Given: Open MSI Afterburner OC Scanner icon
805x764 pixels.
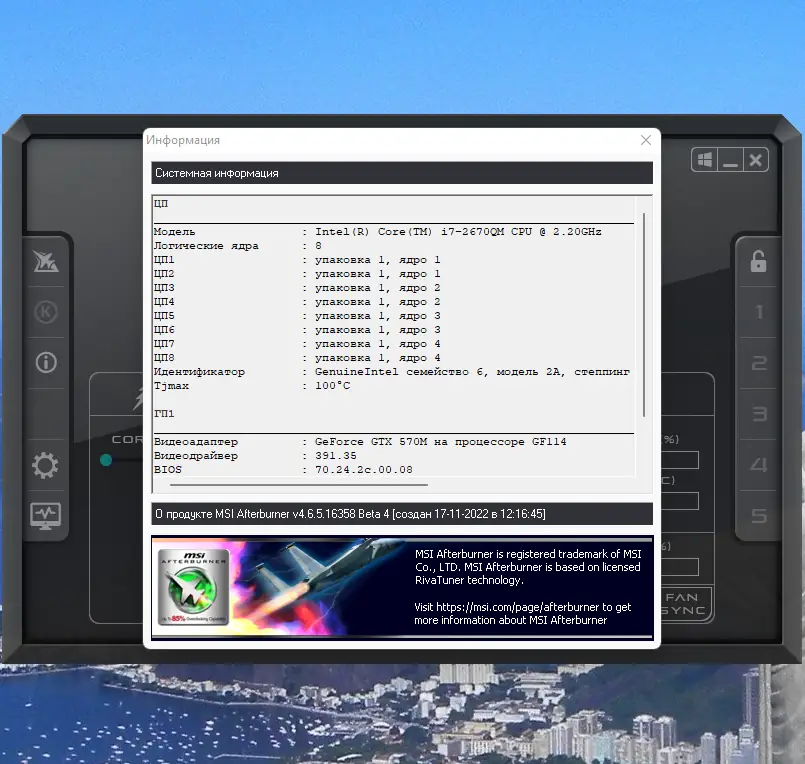Looking at the screenshot, I should tap(46, 261).
